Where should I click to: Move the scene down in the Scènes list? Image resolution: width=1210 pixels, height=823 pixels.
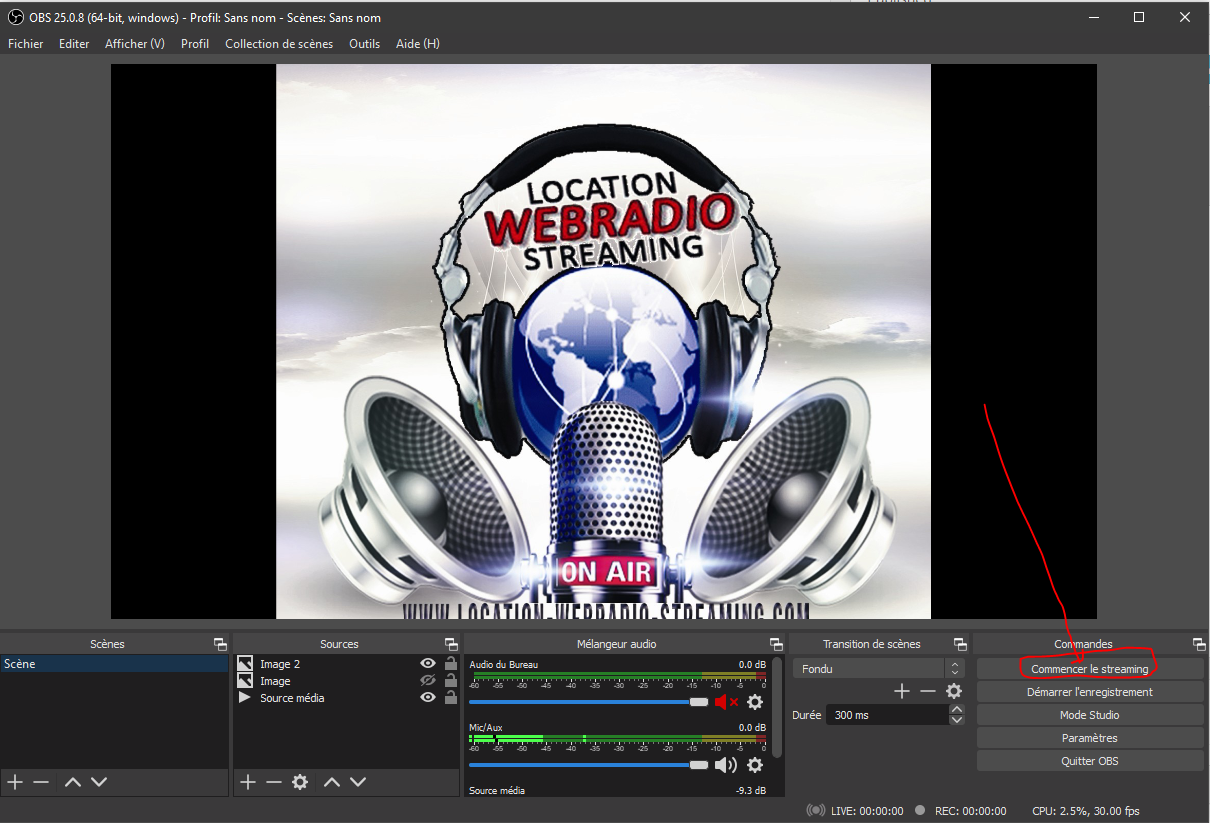coord(98,782)
